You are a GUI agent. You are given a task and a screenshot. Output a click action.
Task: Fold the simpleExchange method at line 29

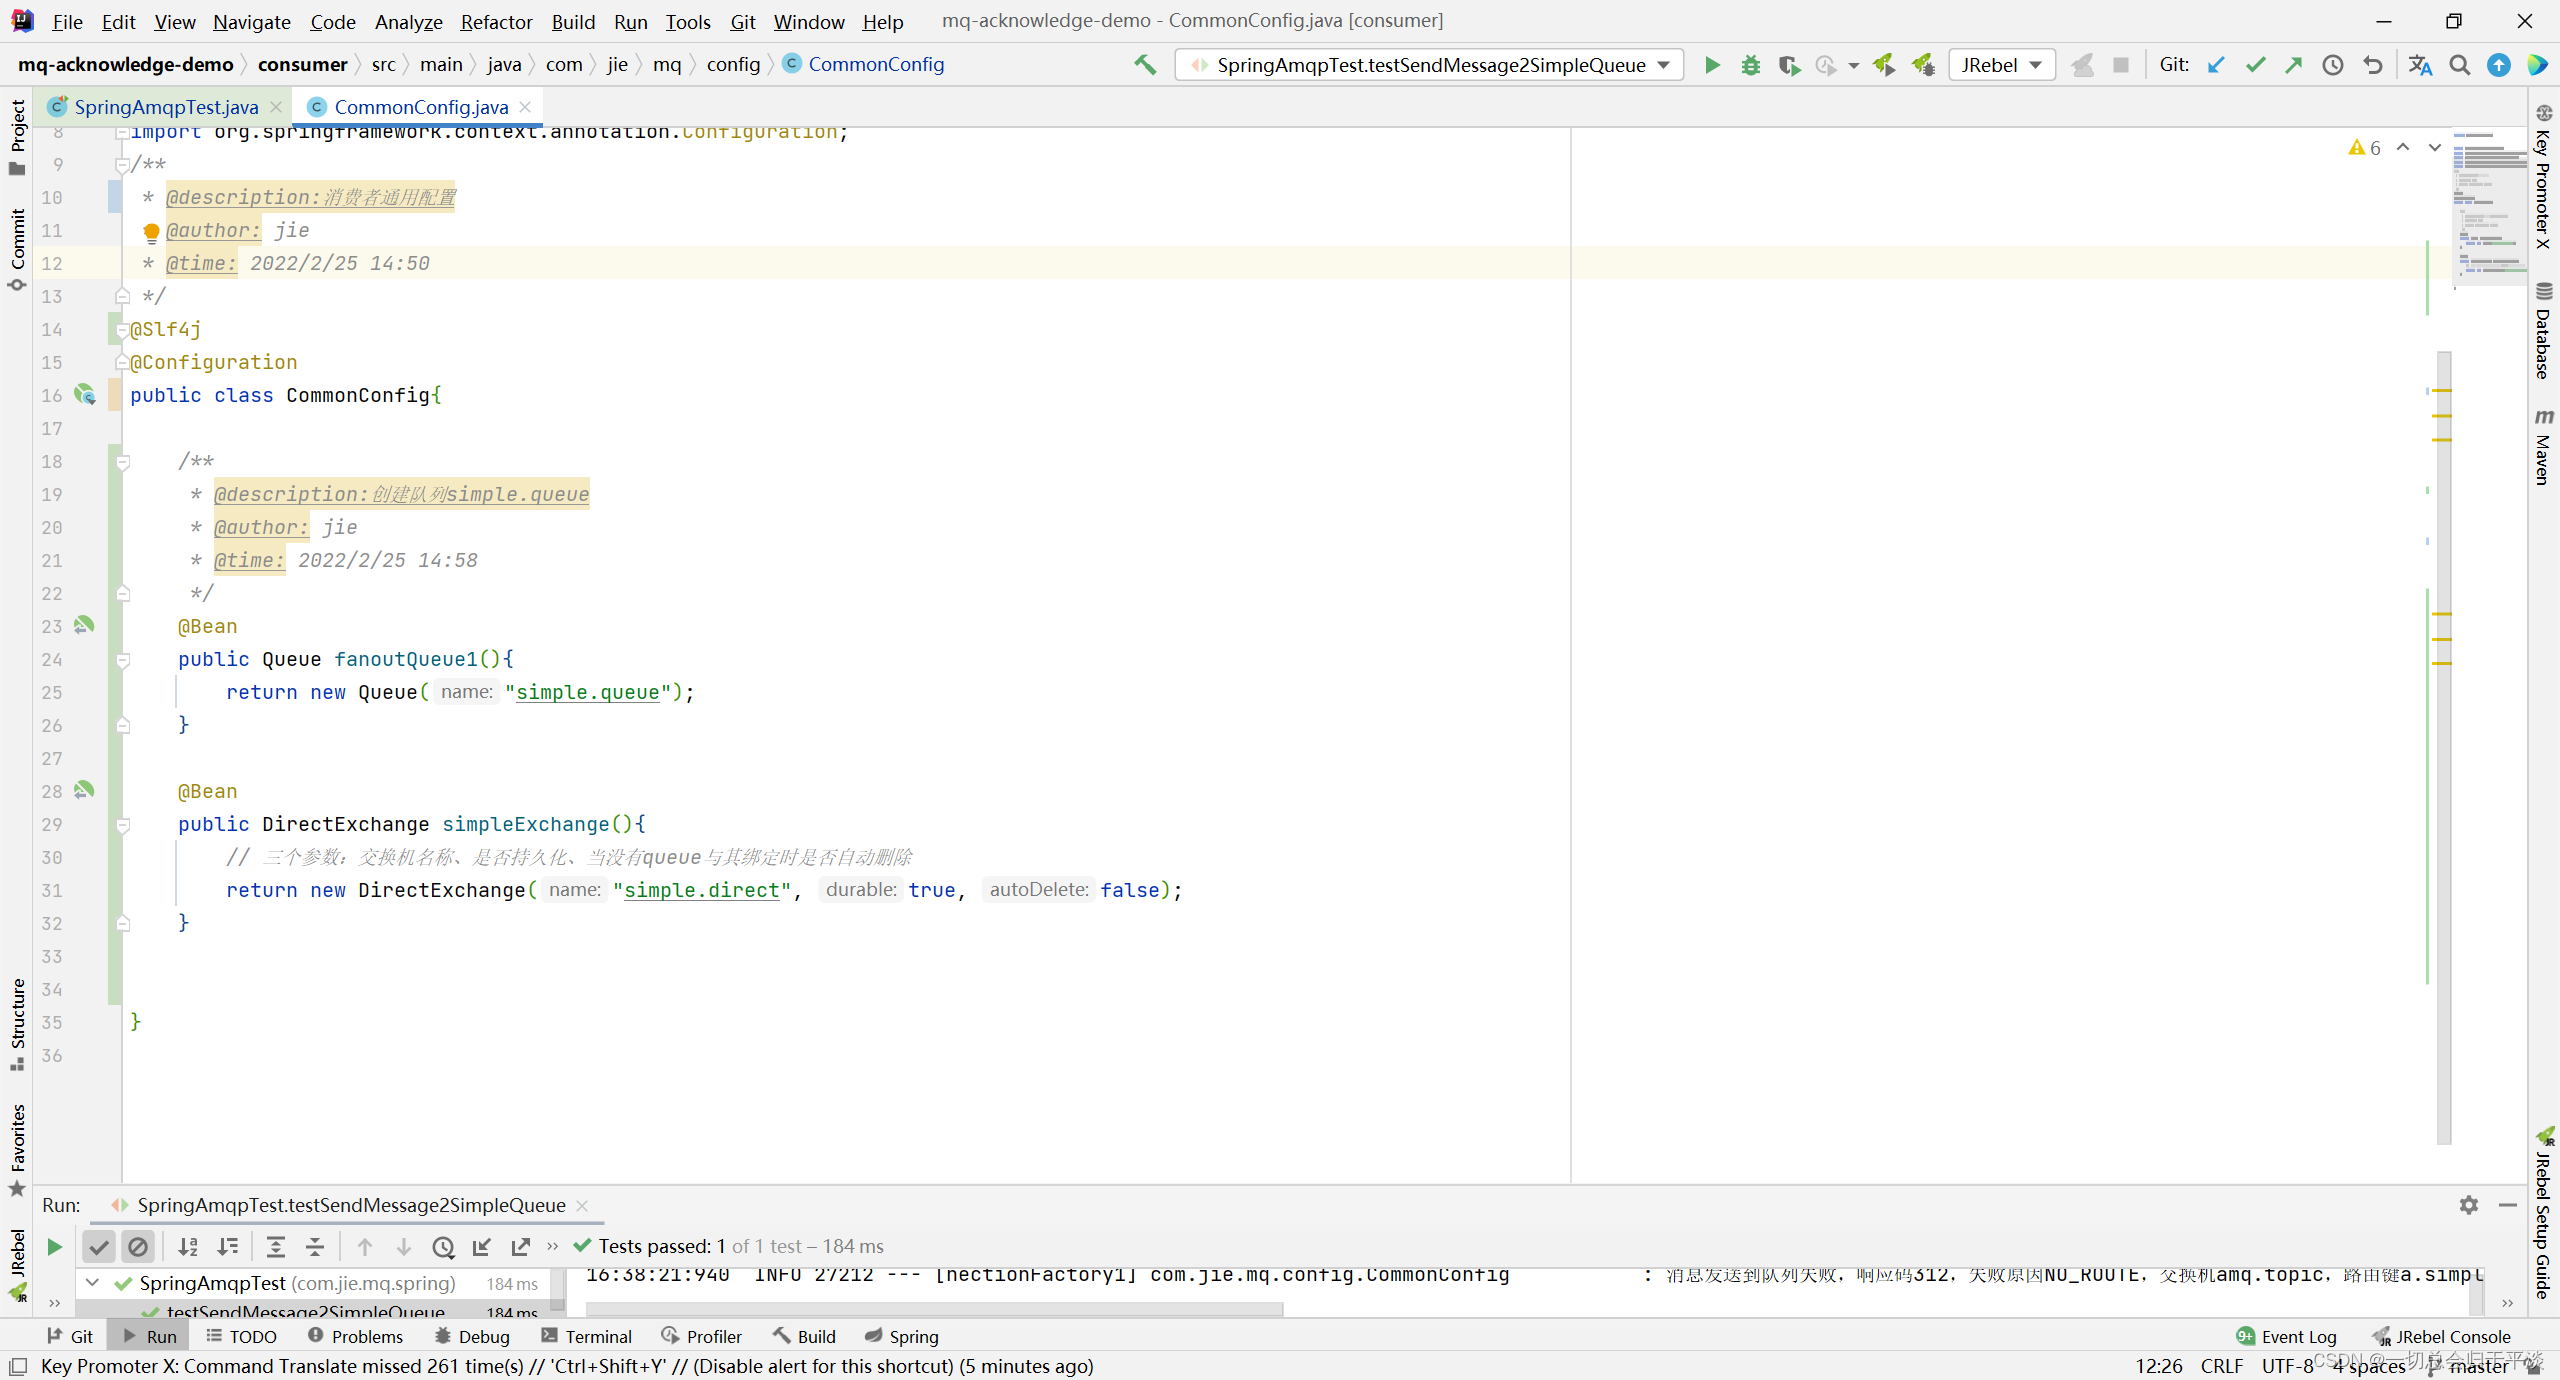pyautogui.click(x=123, y=825)
